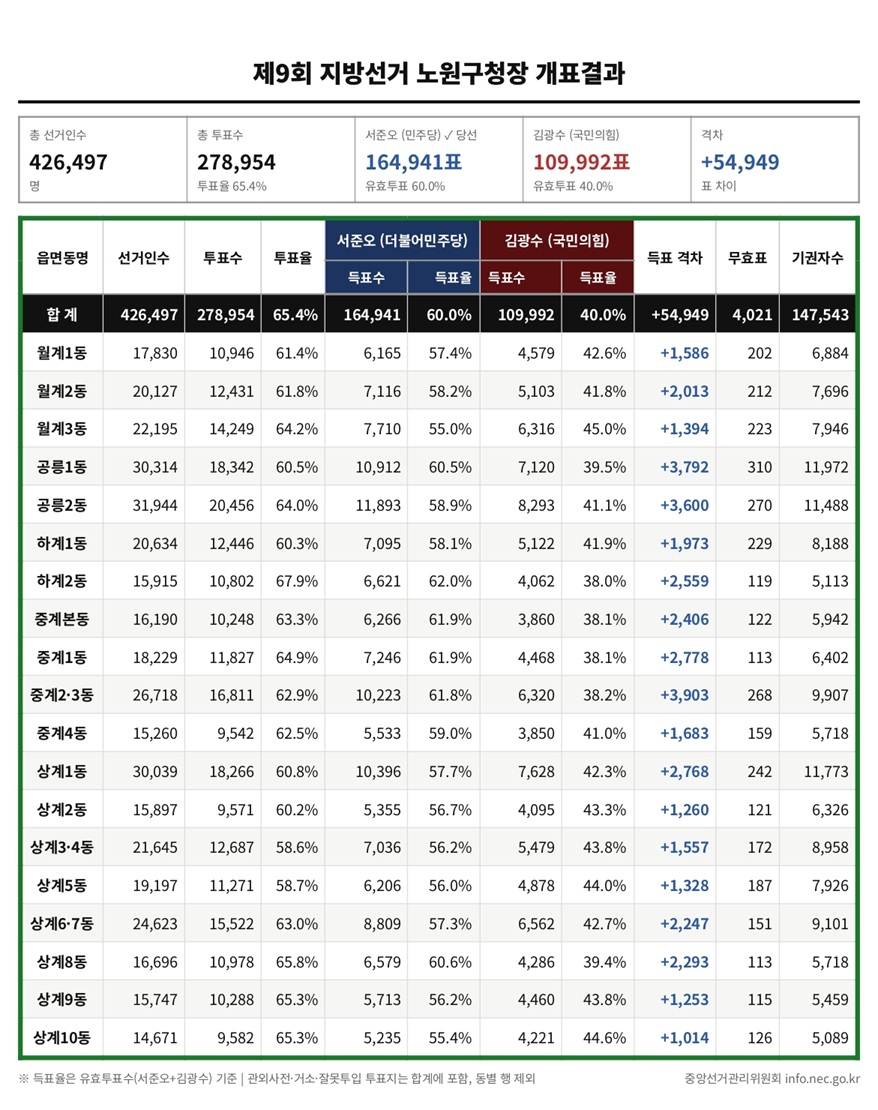Click 서준오 votes 10,396 in 상계1동 row

click(x=378, y=772)
